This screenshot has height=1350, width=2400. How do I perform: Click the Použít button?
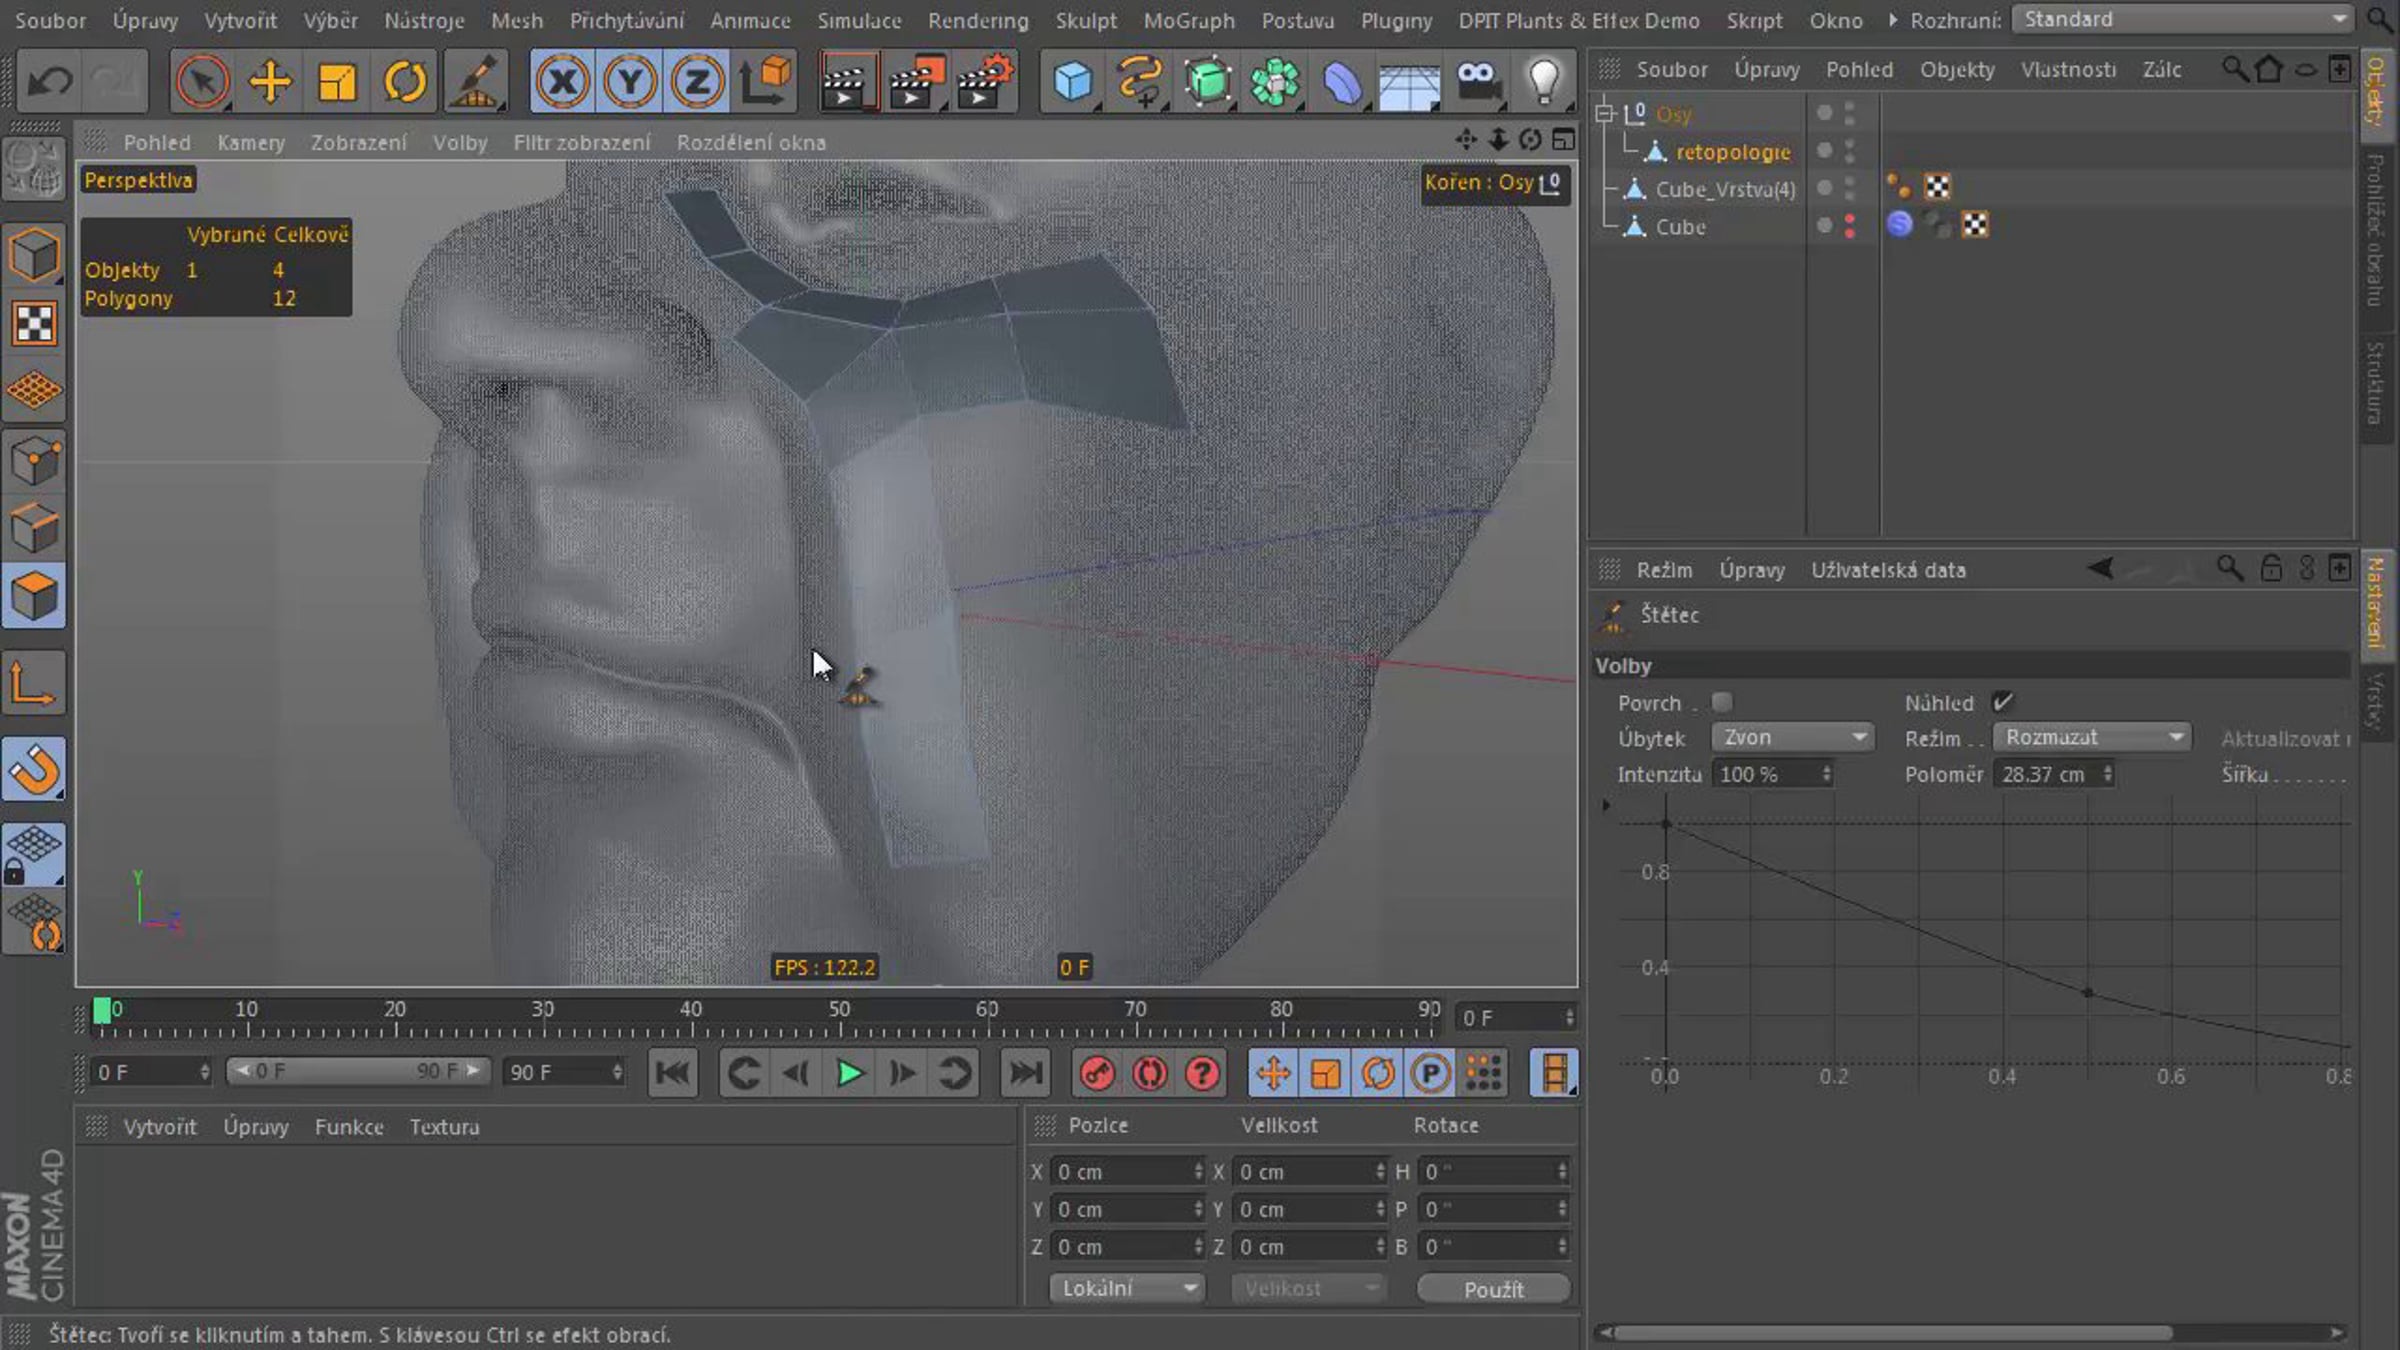[x=1493, y=1289]
